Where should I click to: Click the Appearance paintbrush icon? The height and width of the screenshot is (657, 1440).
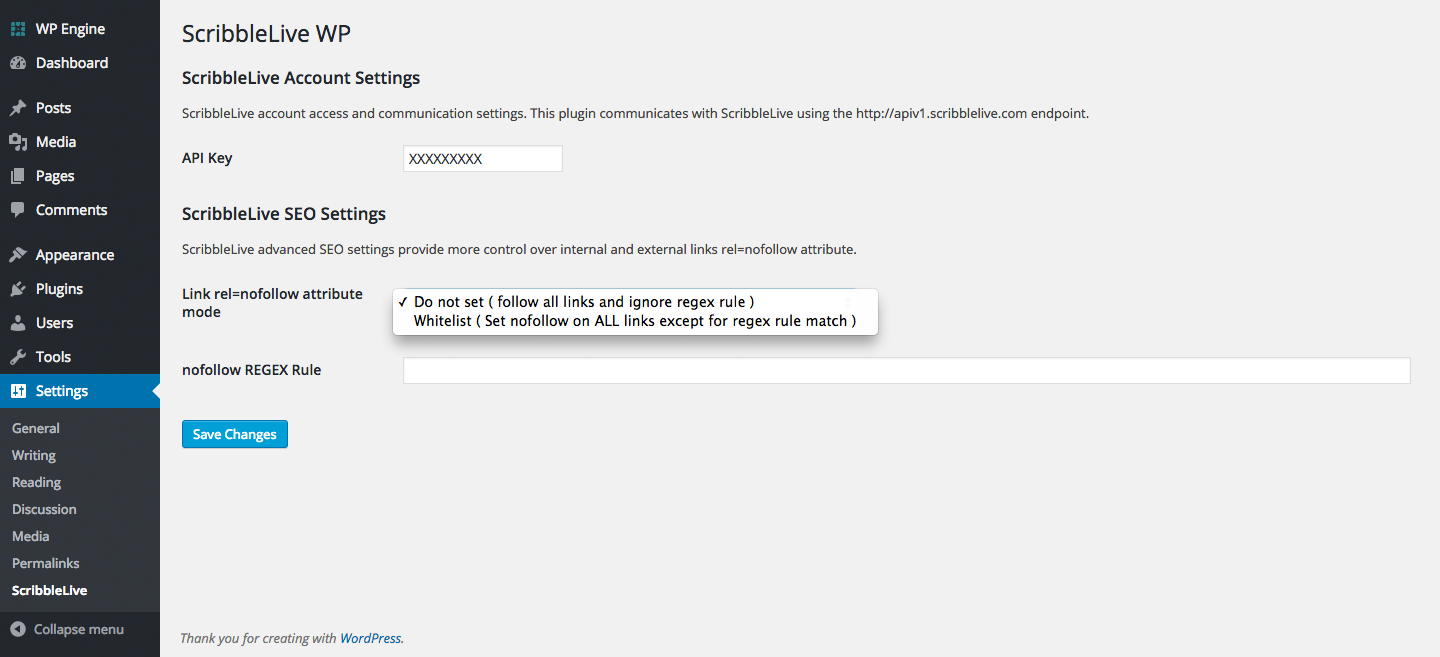tap(18, 255)
